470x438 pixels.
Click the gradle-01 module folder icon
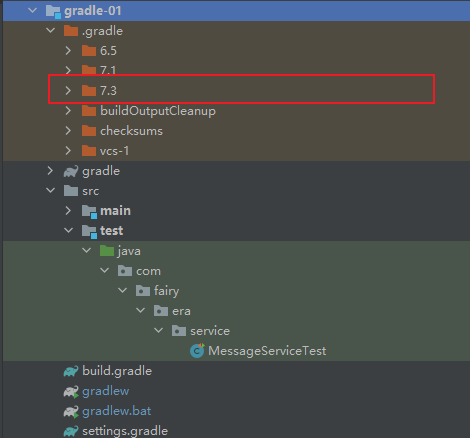click(x=53, y=11)
